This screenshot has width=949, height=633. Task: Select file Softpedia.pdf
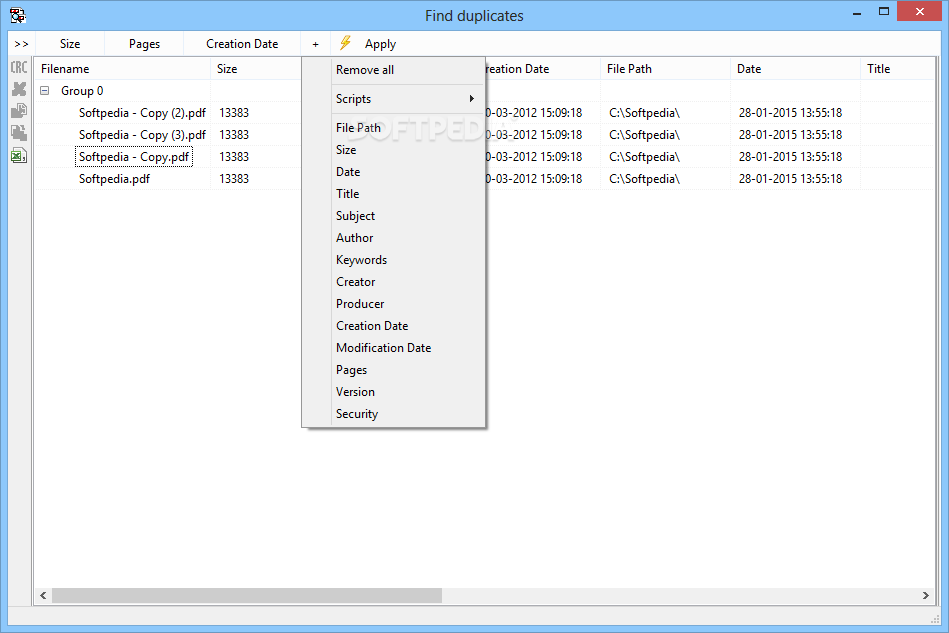(114, 179)
